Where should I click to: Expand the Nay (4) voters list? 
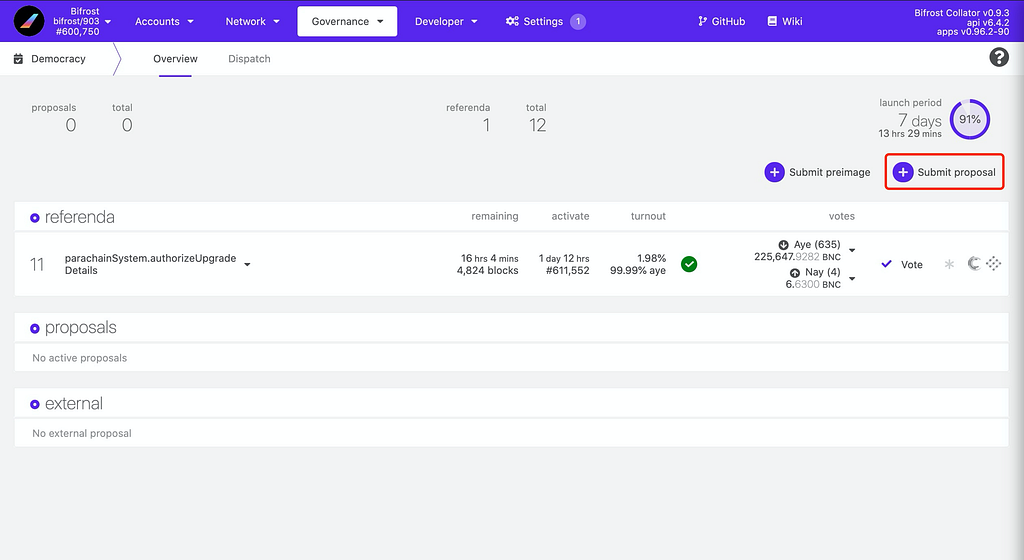pos(852,279)
